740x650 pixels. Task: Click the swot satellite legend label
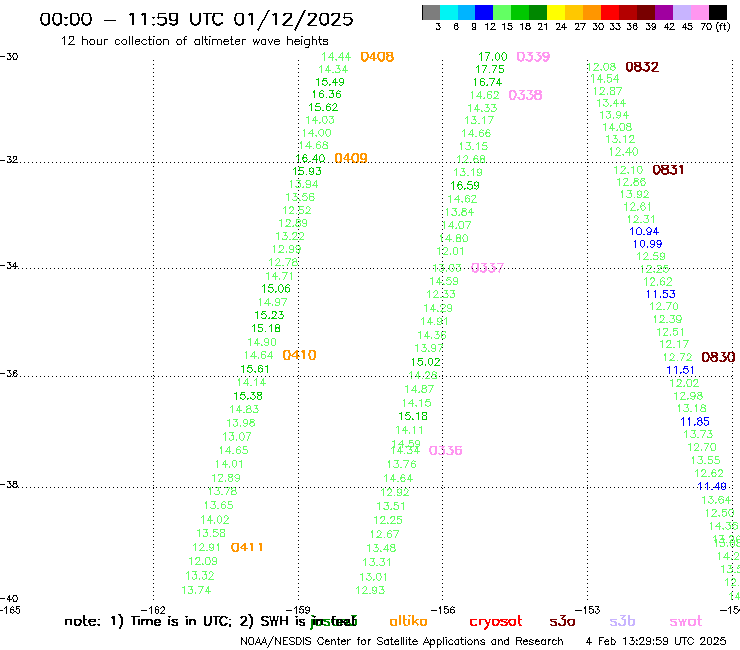686,622
